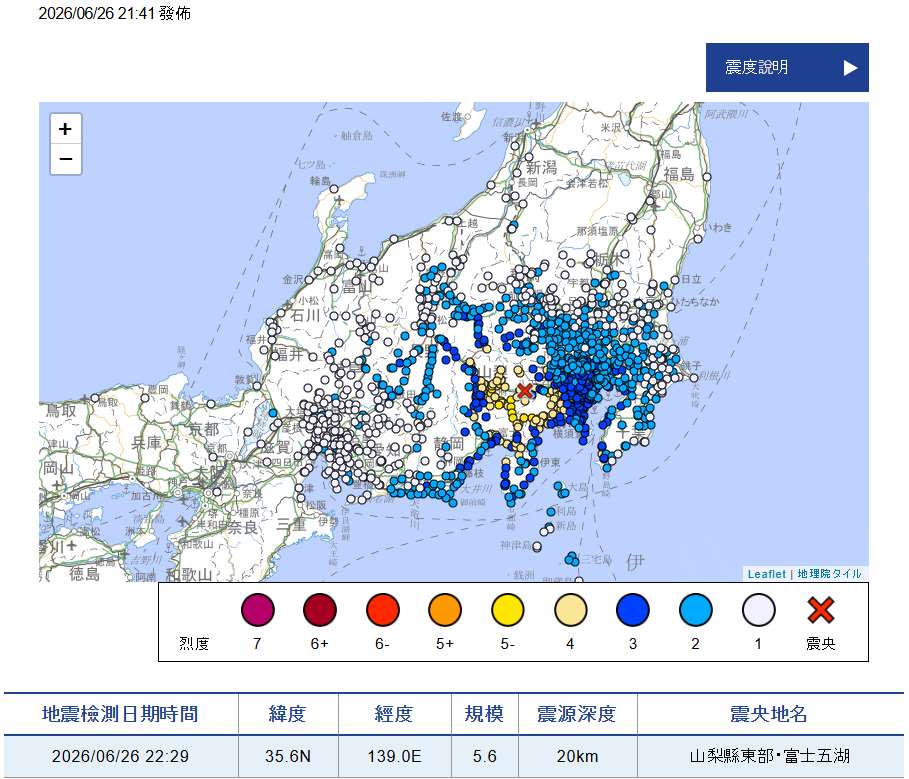Click the 岡山 label on the map

point(57,468)
